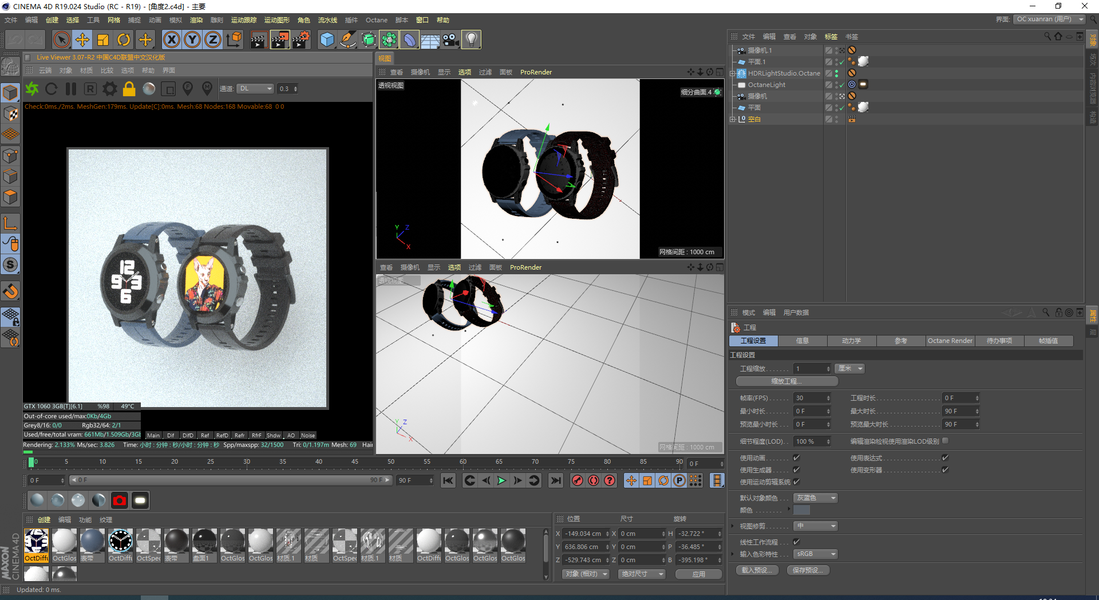1099x600 pixels.
Task: Open the 文件 menu
Action: coord(11,20)
